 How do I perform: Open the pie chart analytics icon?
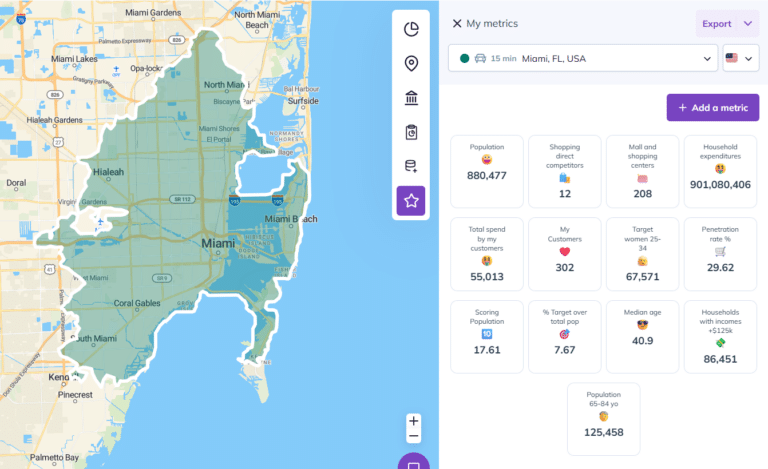(x=411, y=29)
